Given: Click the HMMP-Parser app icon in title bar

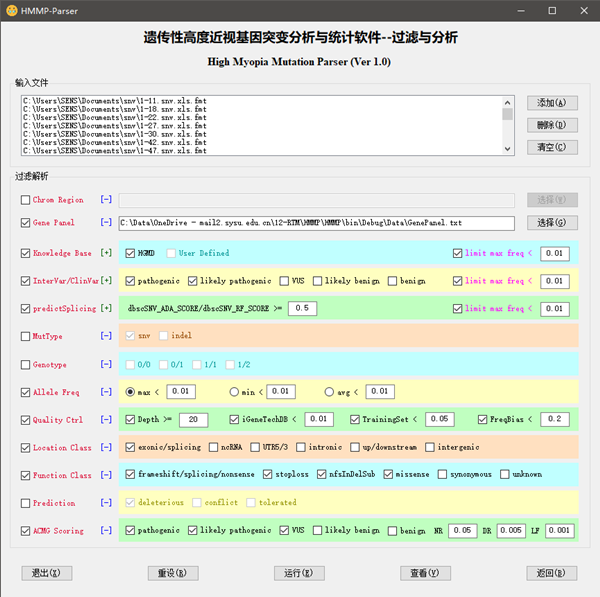Looking at the screenshot, I should click(11, 10).
